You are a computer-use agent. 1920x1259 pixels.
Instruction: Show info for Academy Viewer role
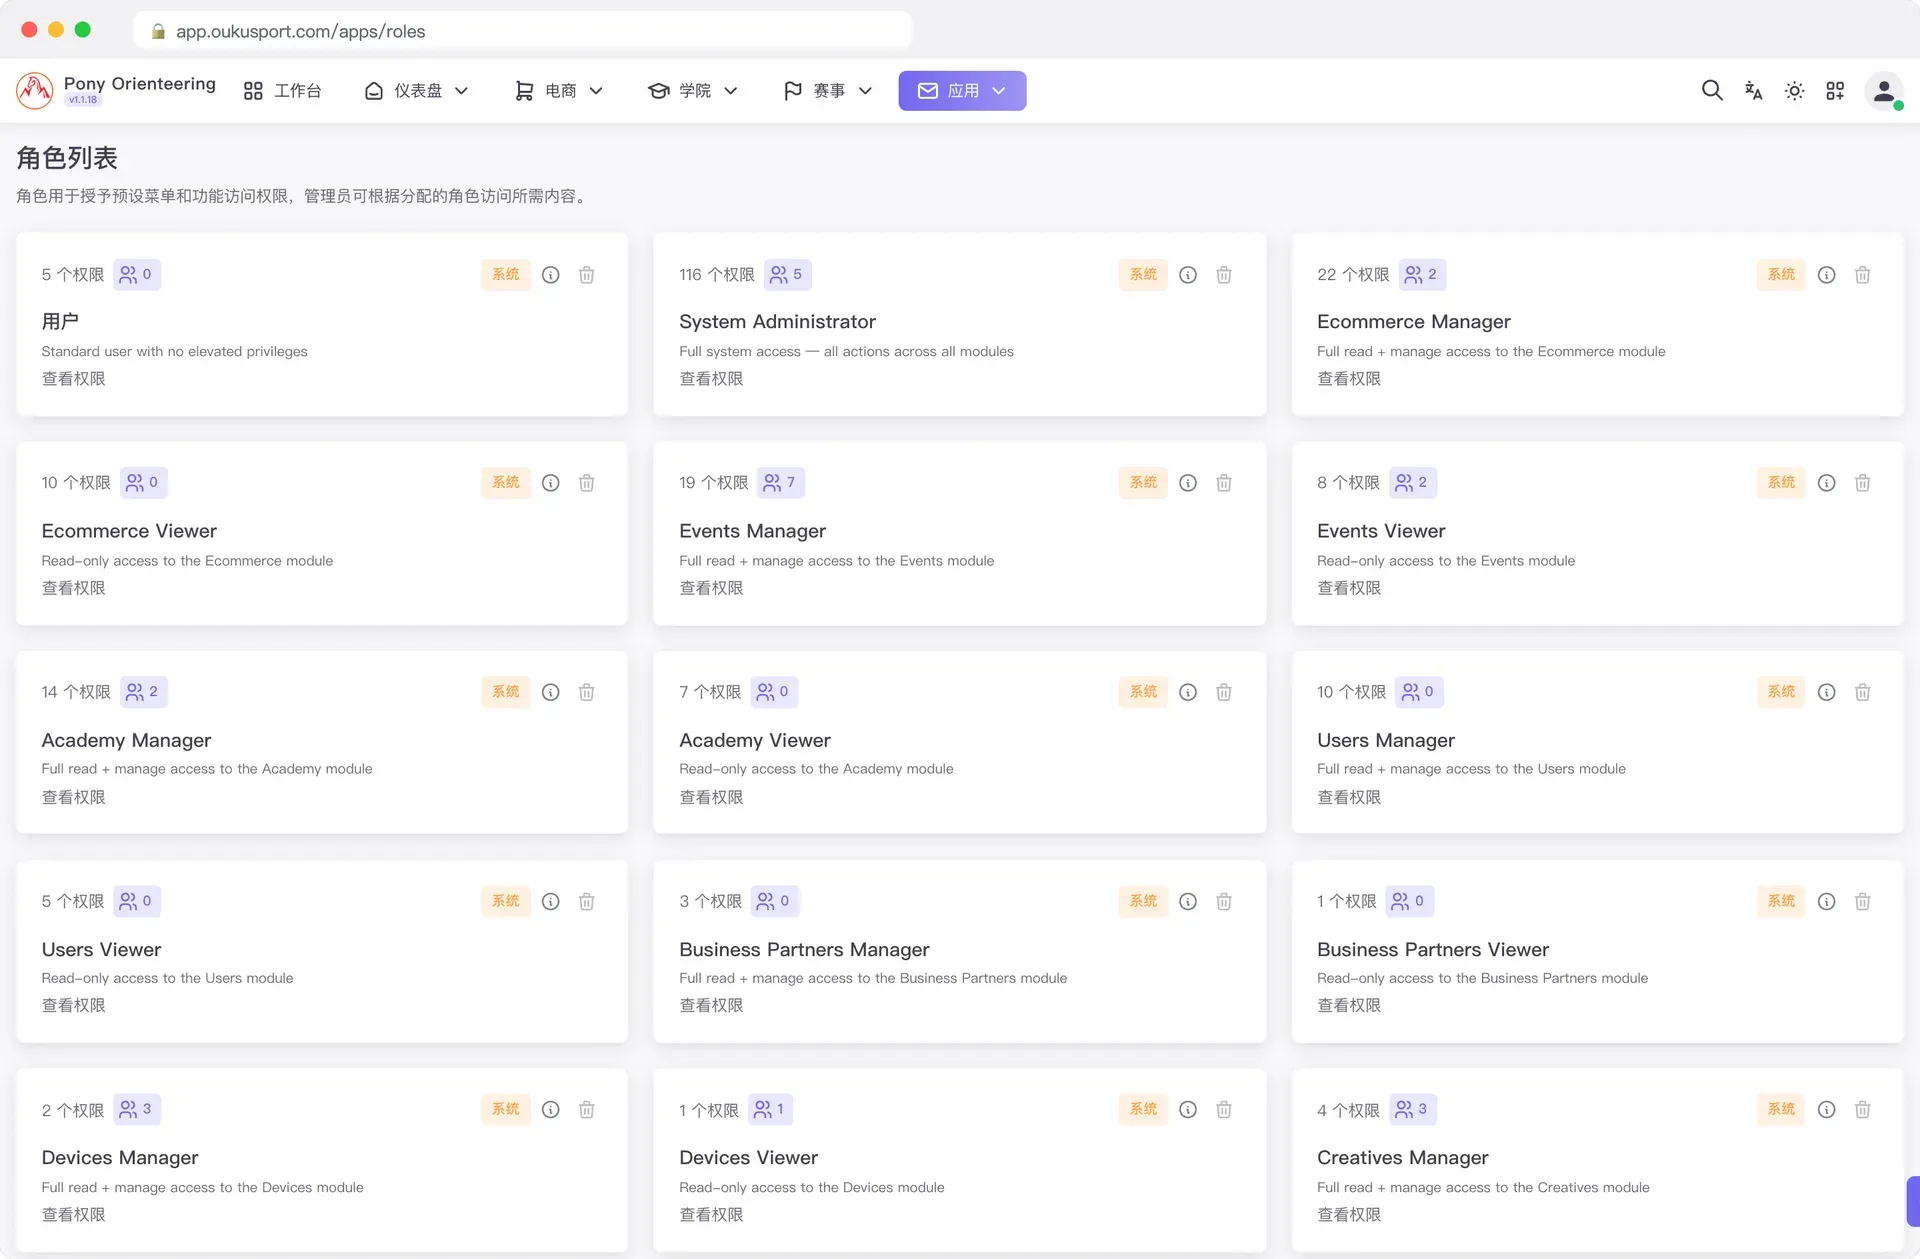(1188, 692)
